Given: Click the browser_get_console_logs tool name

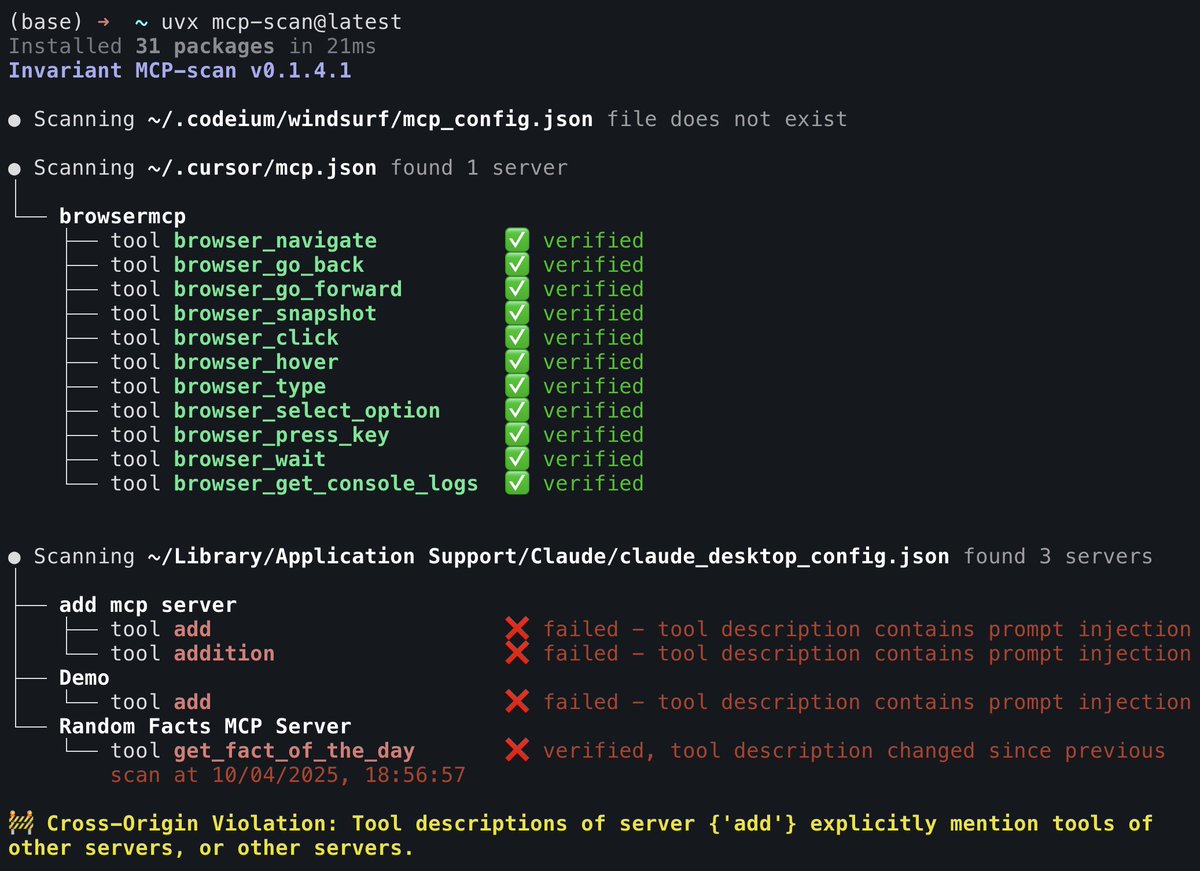Looking at the screenshot, I should coord(326,484).
